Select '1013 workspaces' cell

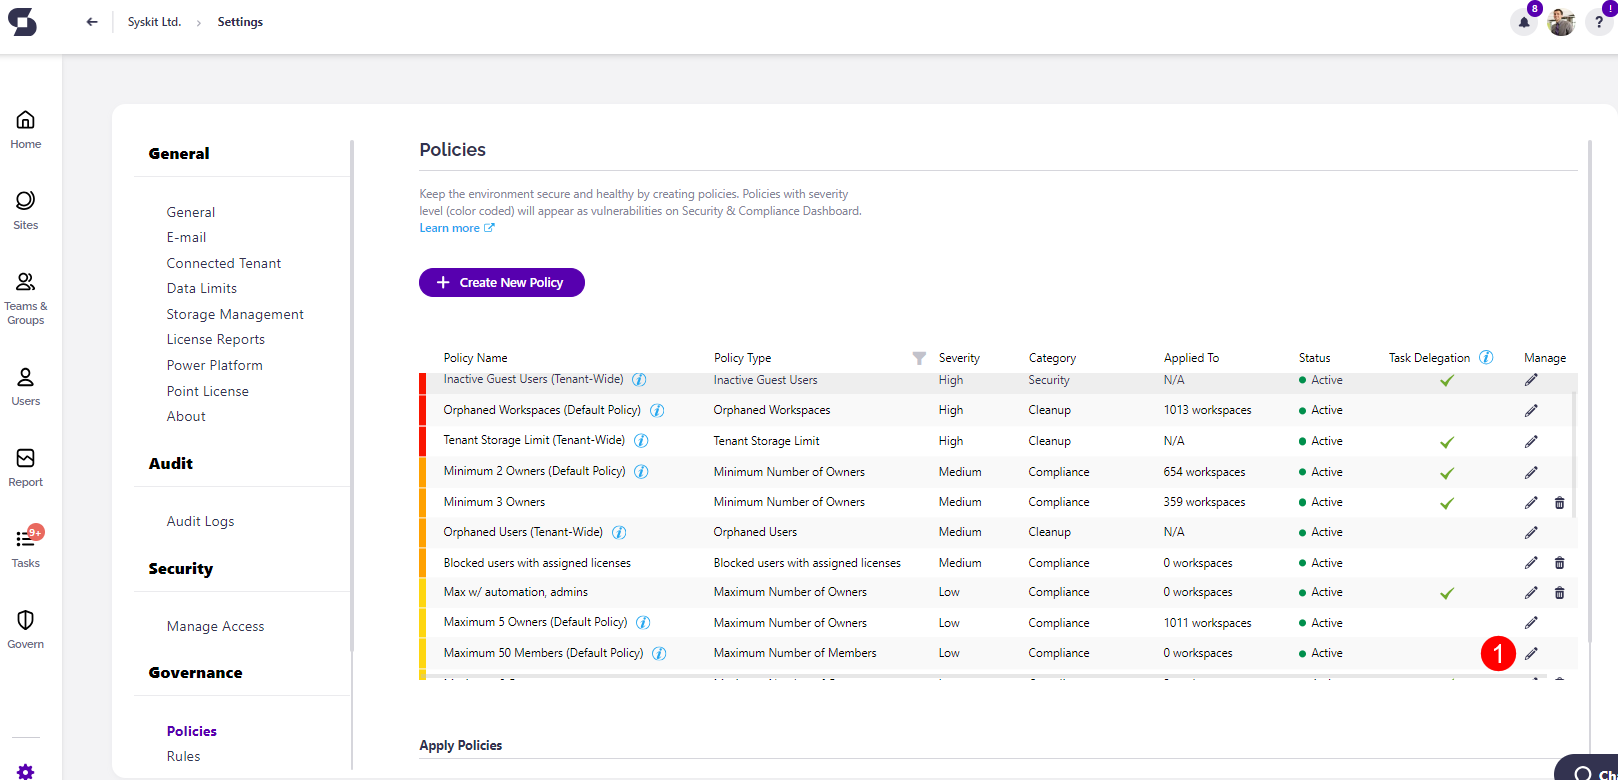coord(1207,410)
